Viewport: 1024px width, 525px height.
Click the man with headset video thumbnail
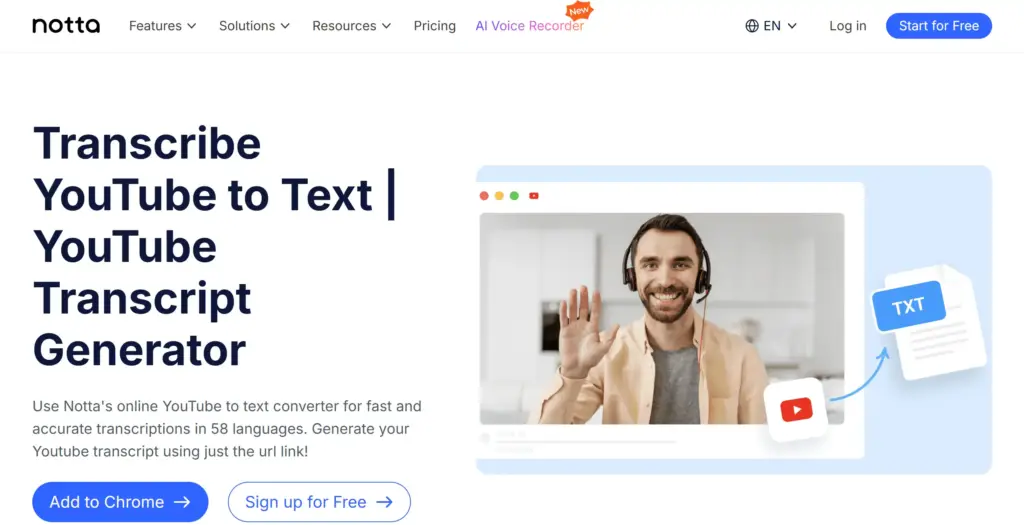pos(662,319)
